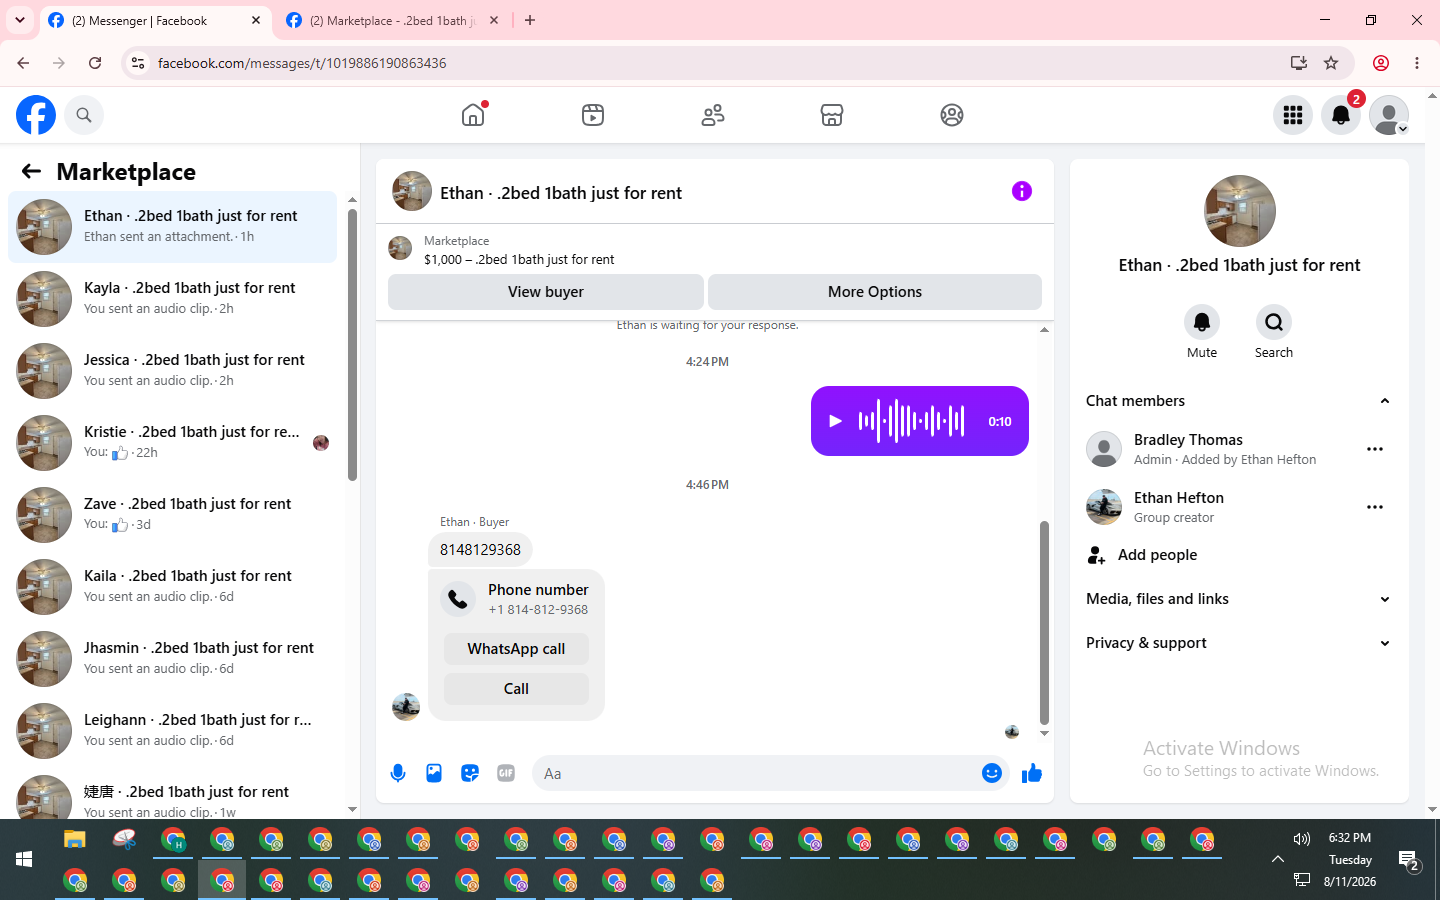Open the Facebook menu grid icon

[1293, 115]
